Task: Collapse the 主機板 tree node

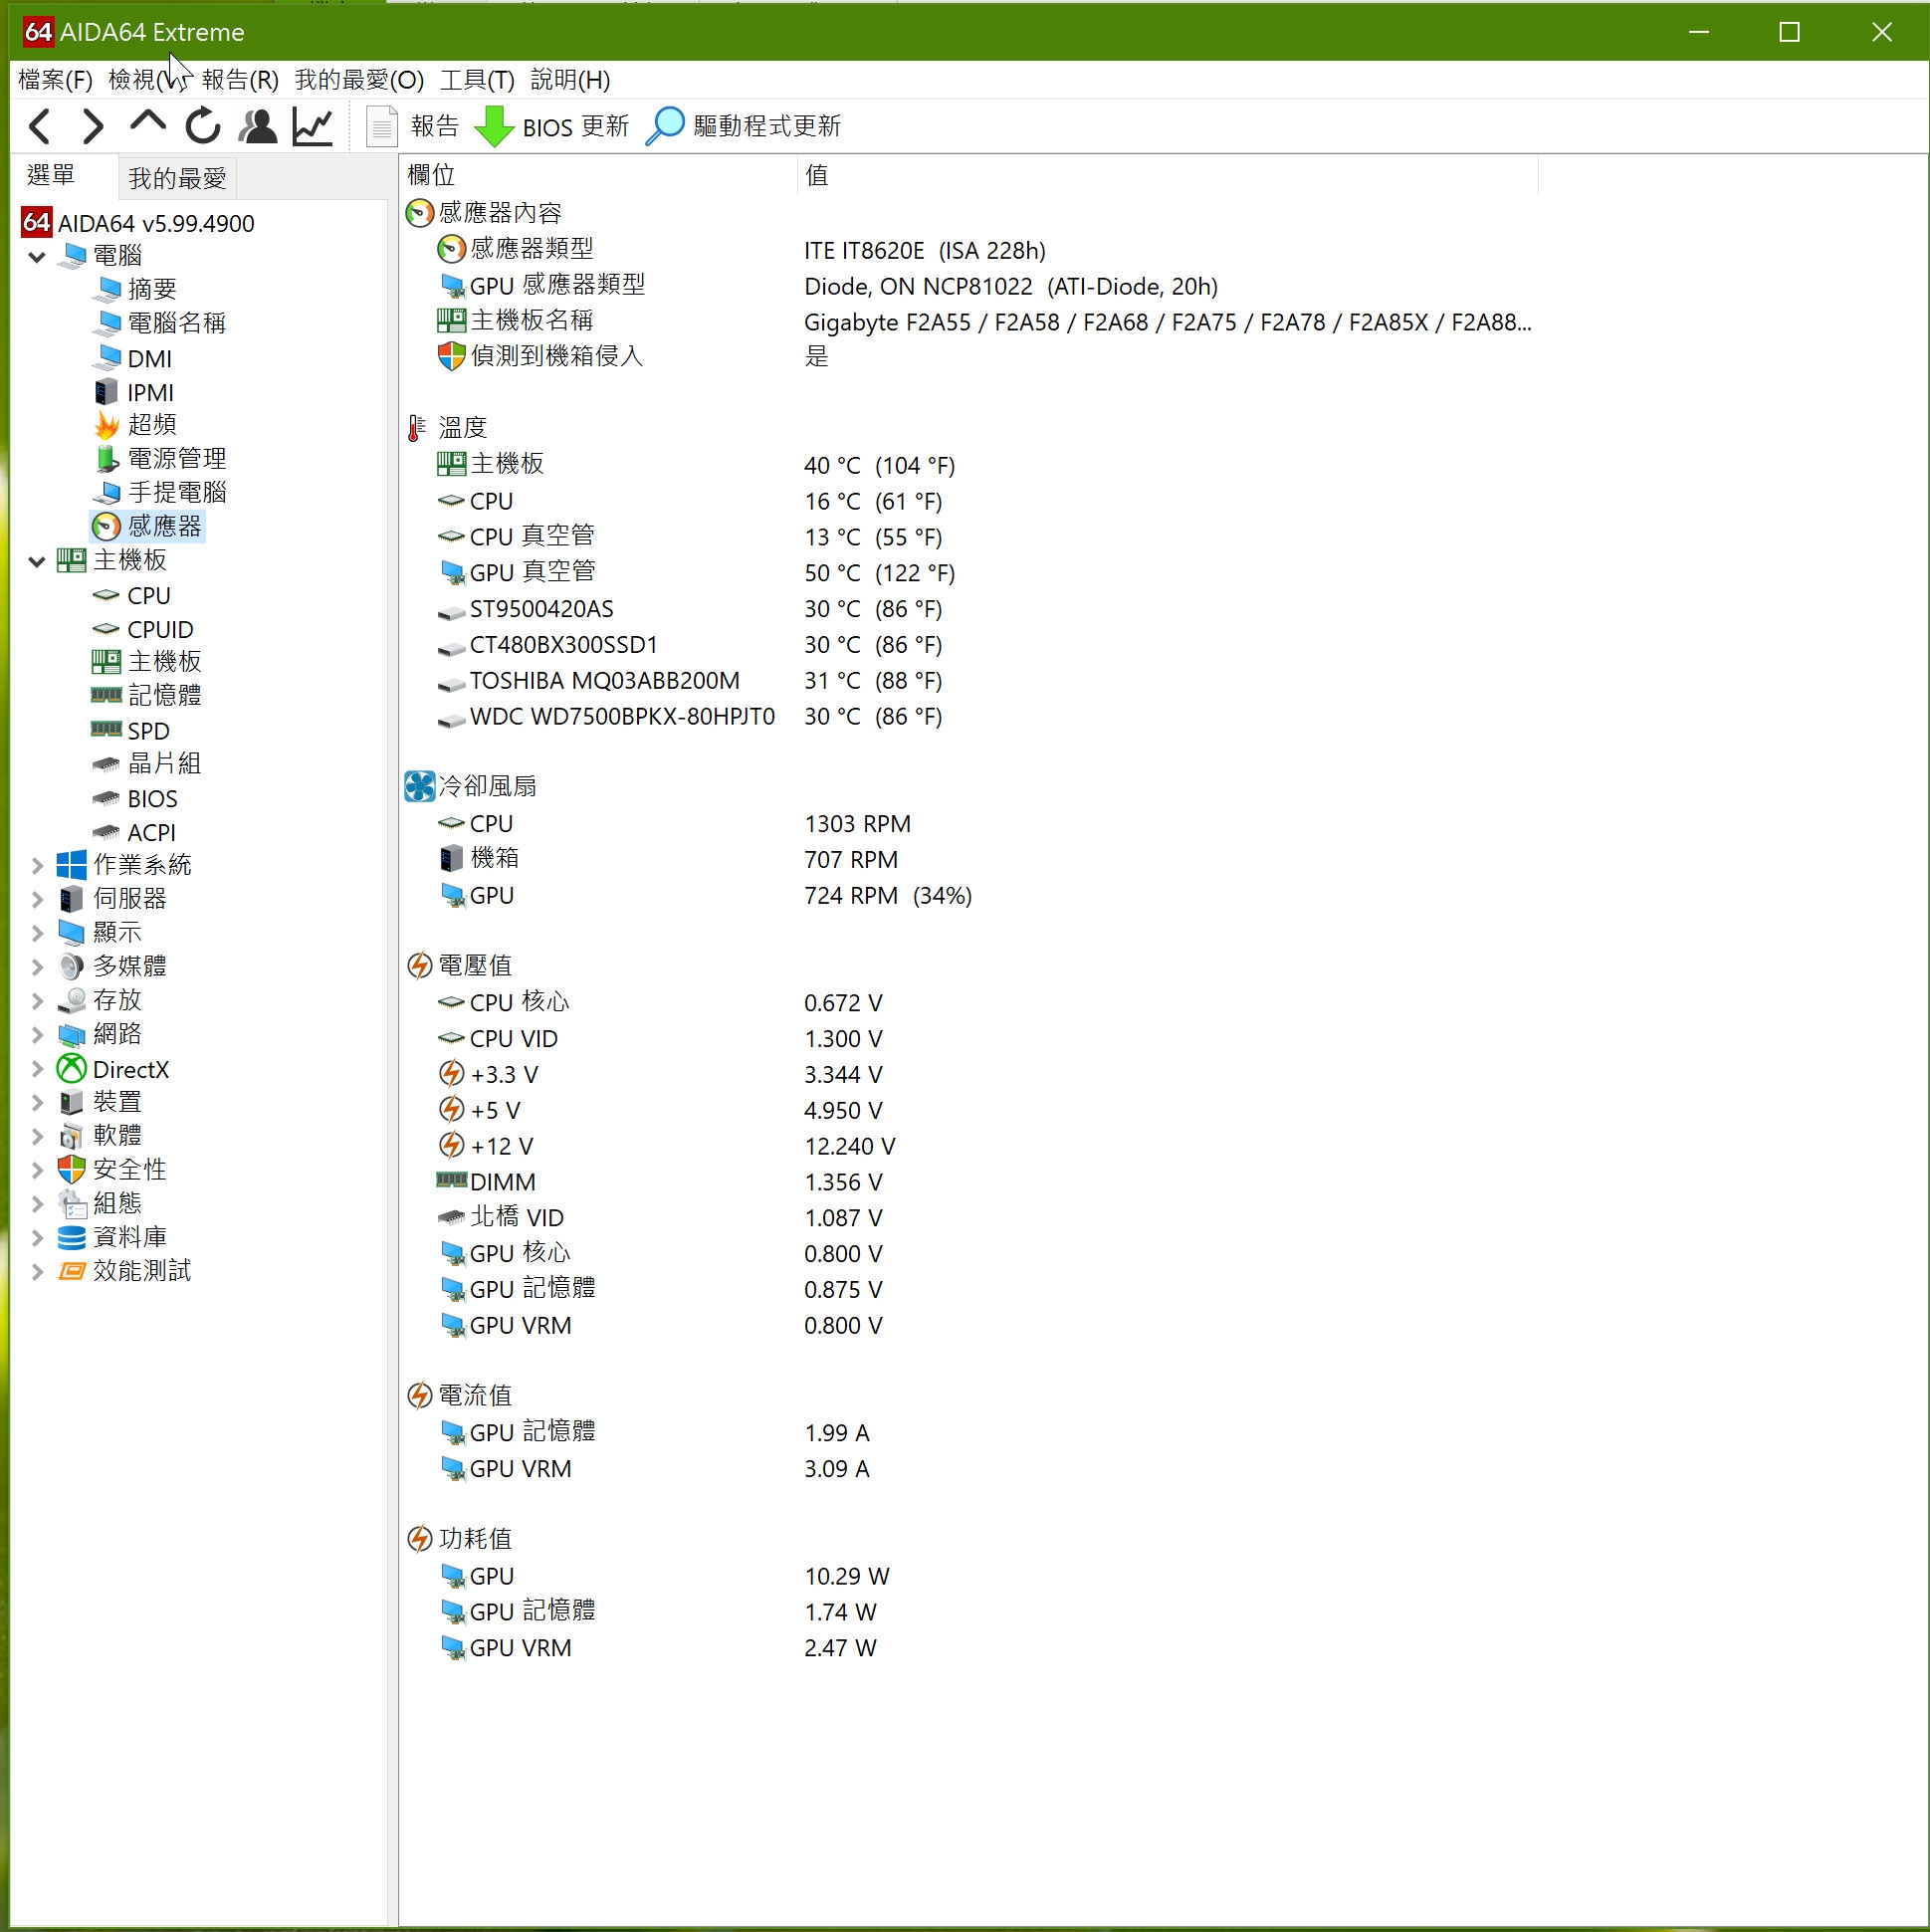Action: click(37, 561)
